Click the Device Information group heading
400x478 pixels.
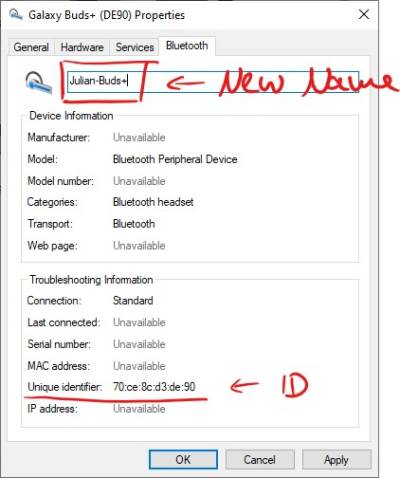(x=71, y=116)
